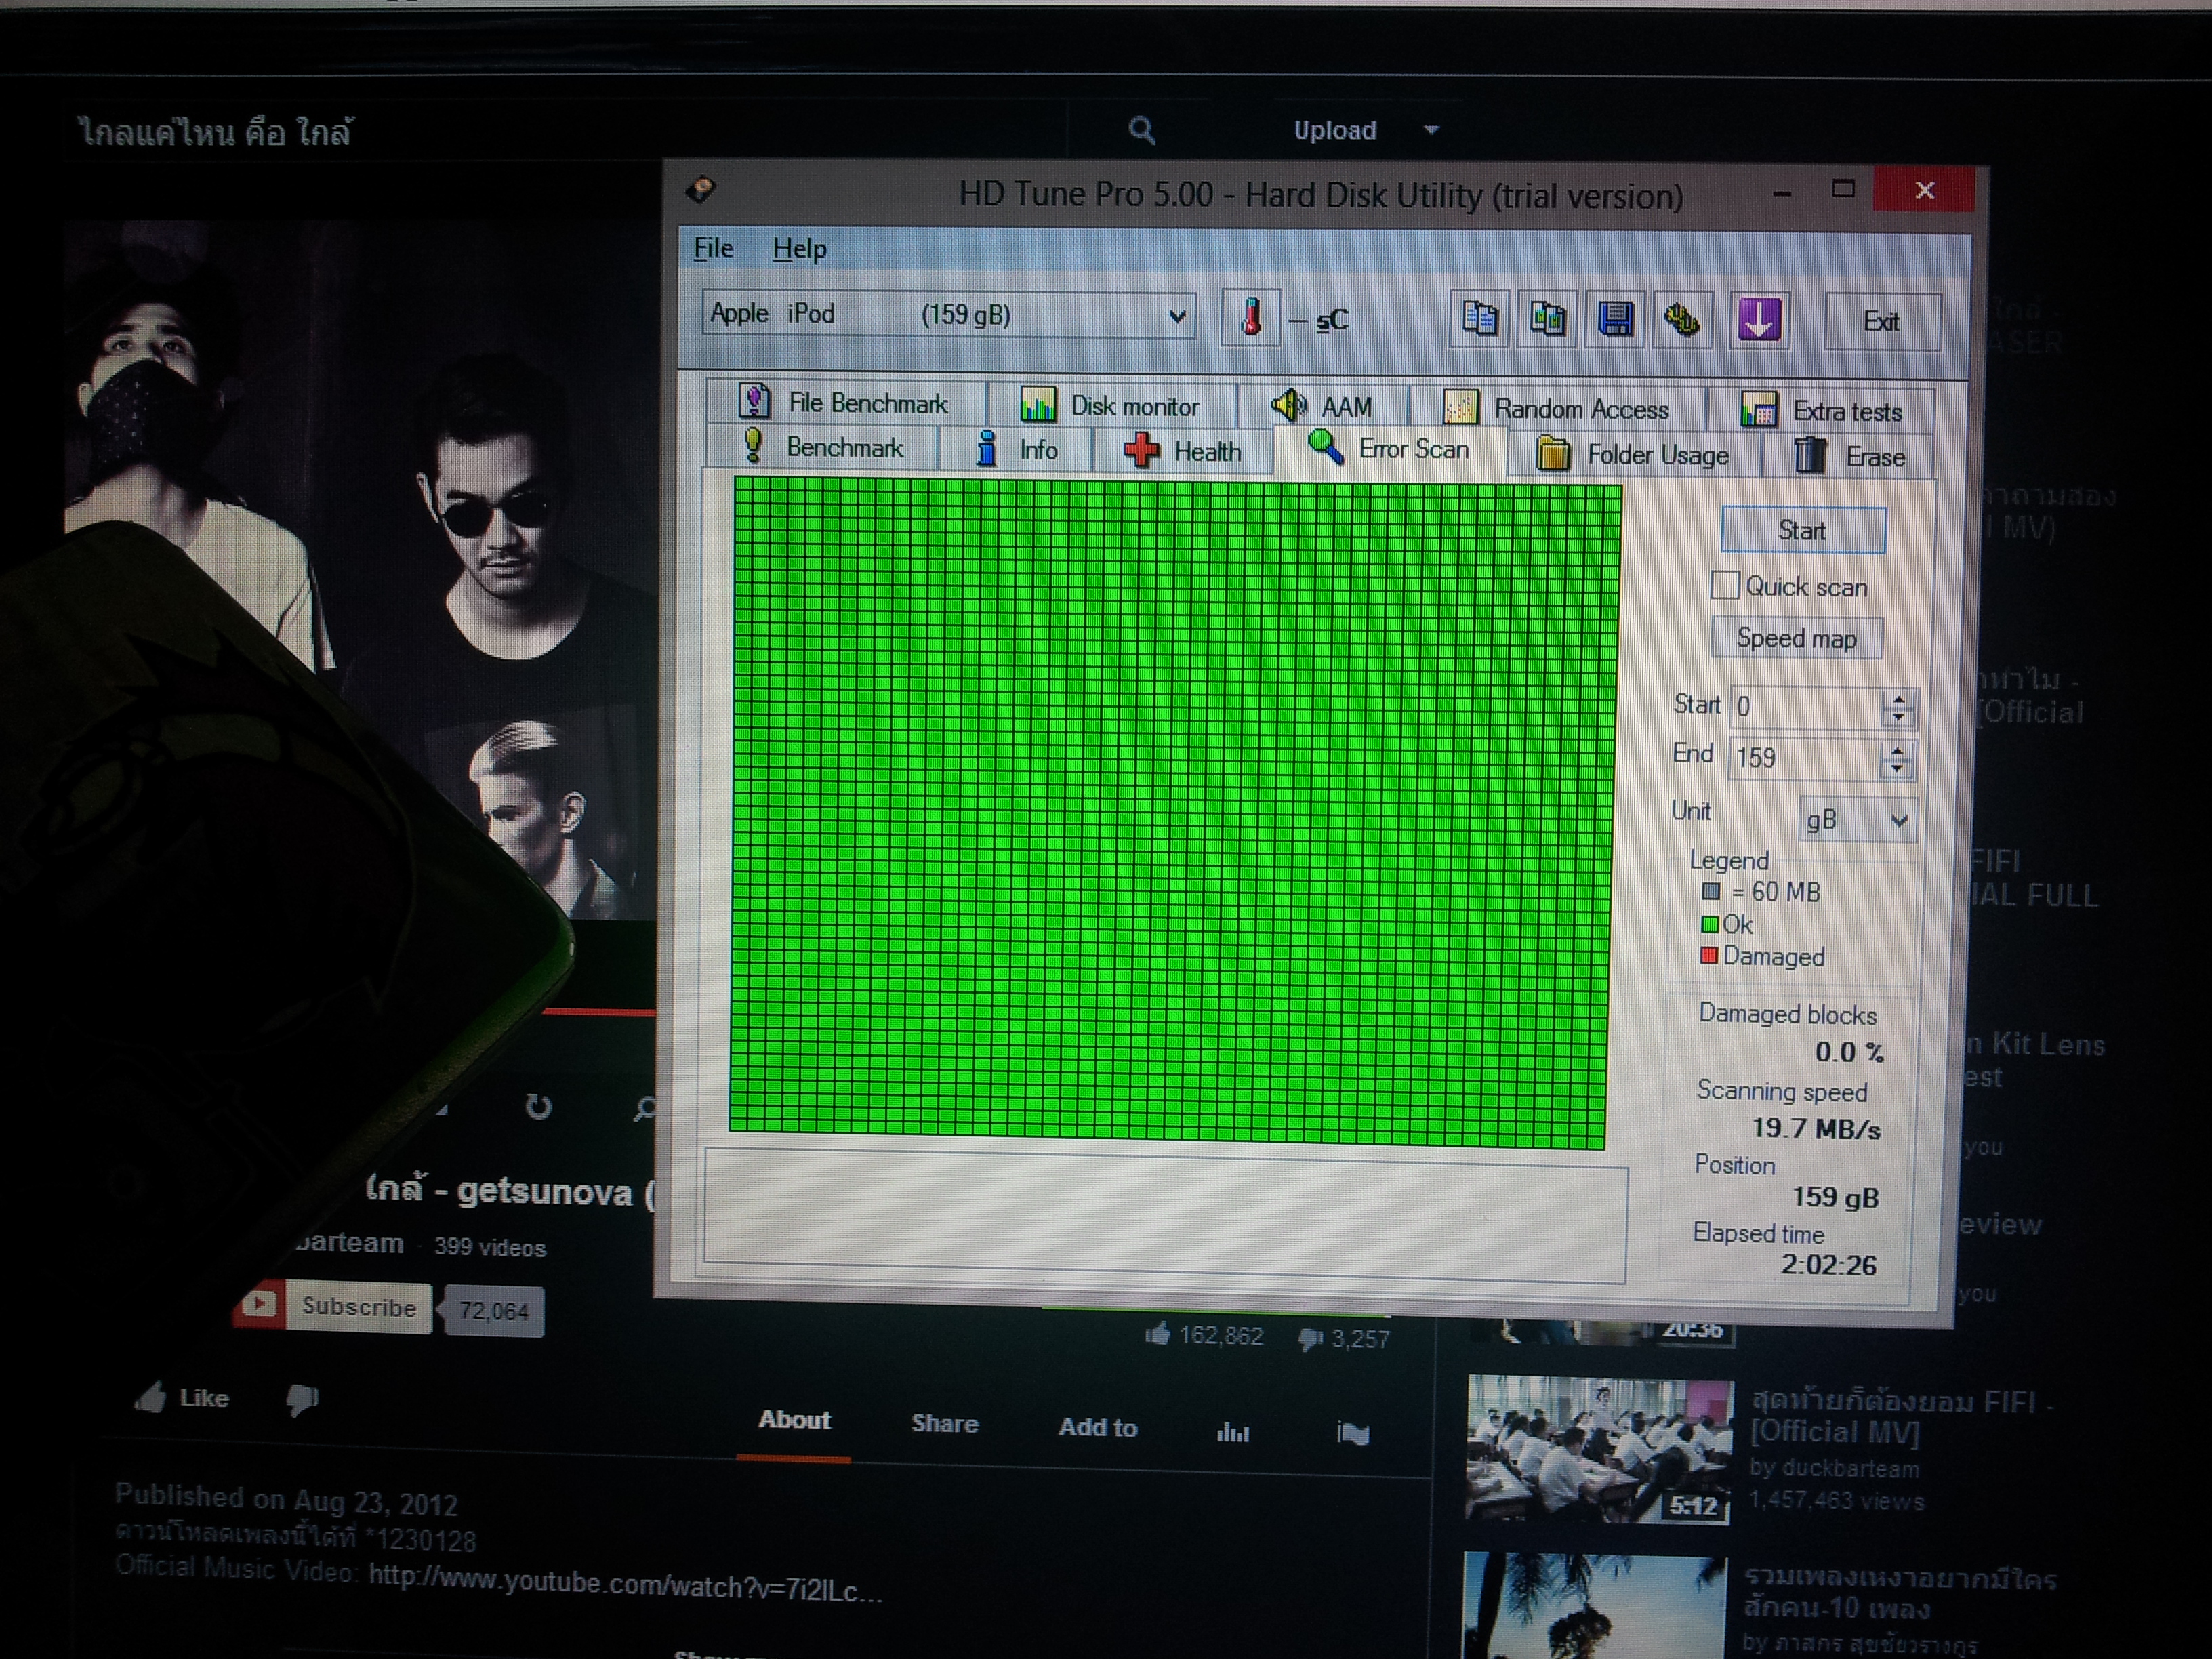Click the purple down-arrow icon
Screen dimensions: 2212x1659
point(1758,321)
